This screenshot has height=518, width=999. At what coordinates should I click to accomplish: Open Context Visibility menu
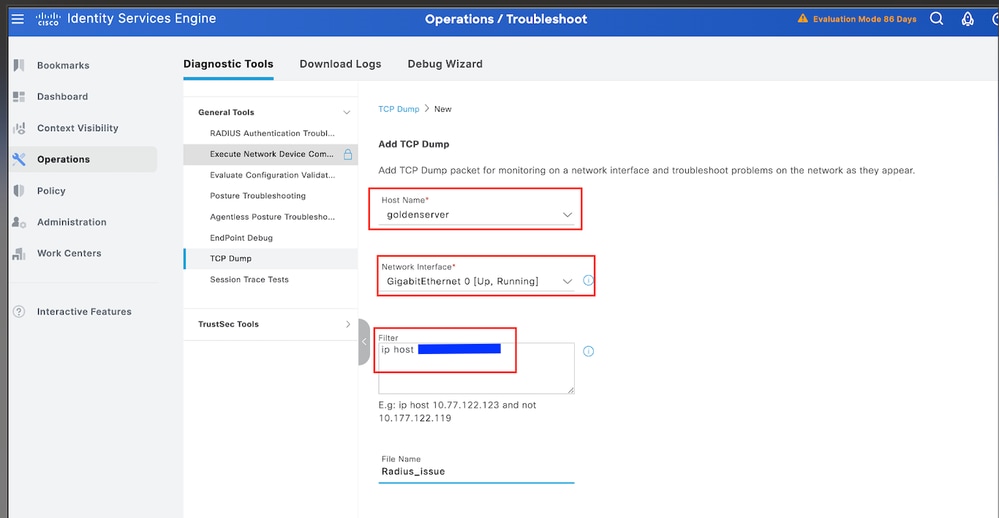(x=78, y=128)
